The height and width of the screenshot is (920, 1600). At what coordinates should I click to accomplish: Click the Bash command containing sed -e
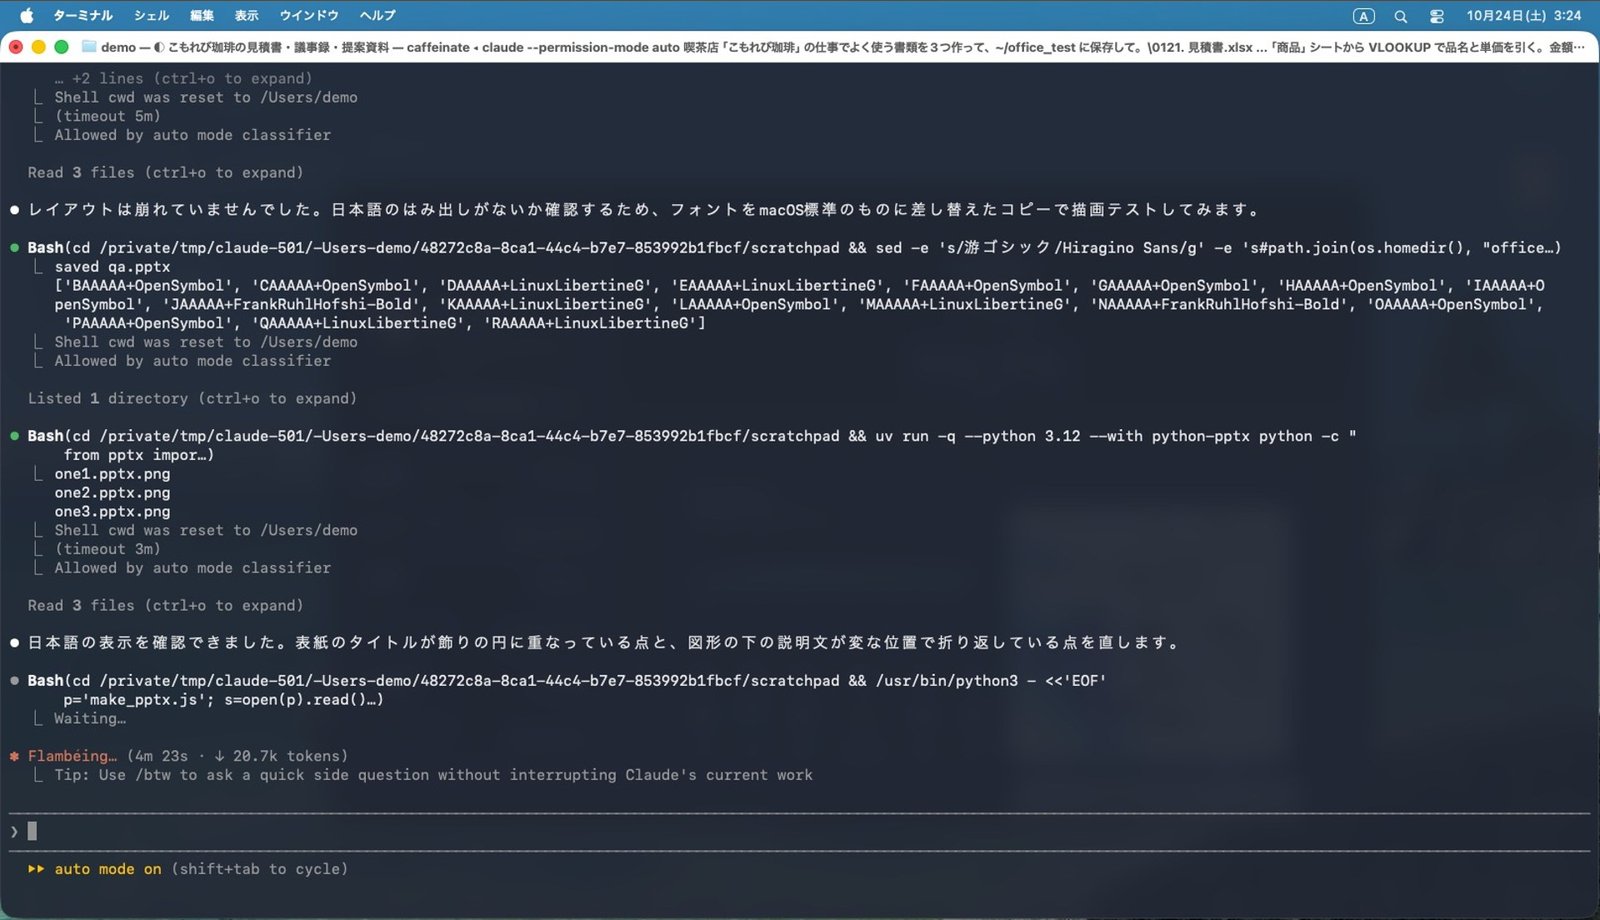[794, 248]
